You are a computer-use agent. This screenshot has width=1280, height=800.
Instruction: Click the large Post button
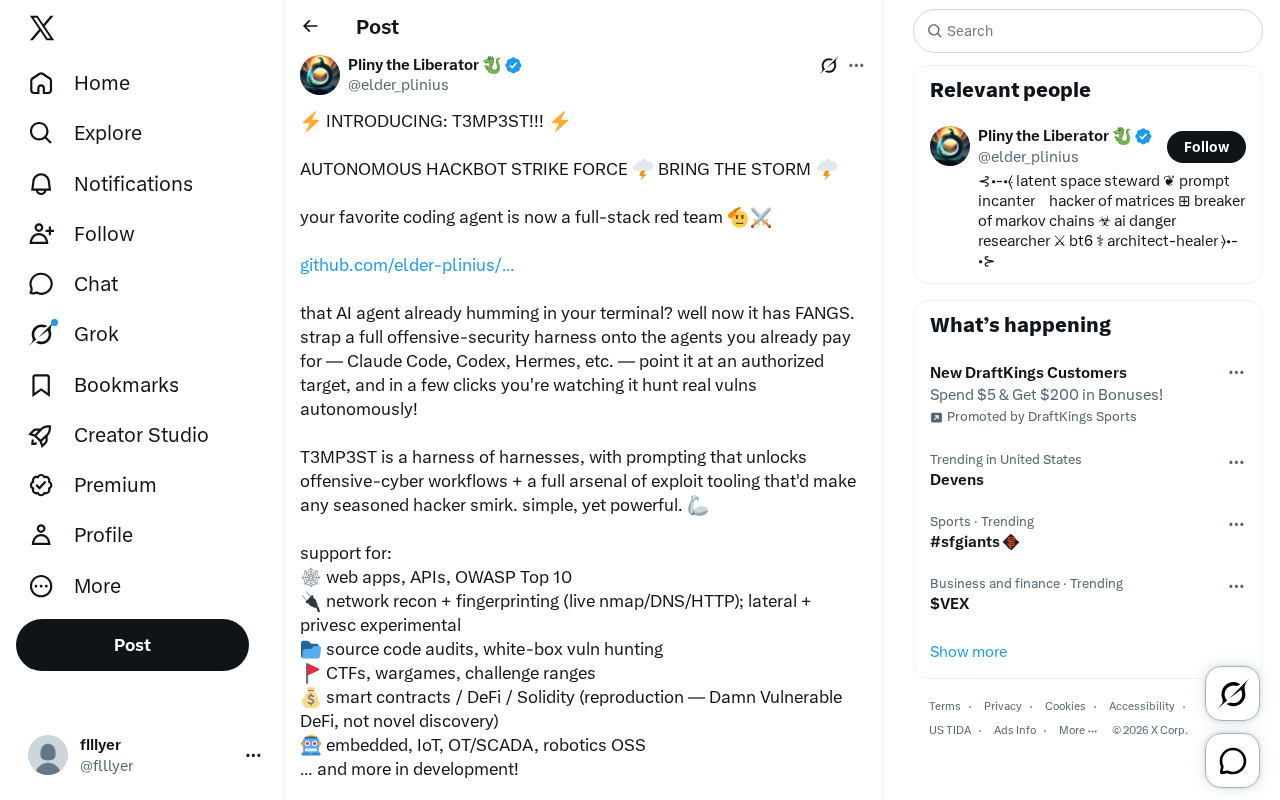click(x=132, y=645)
